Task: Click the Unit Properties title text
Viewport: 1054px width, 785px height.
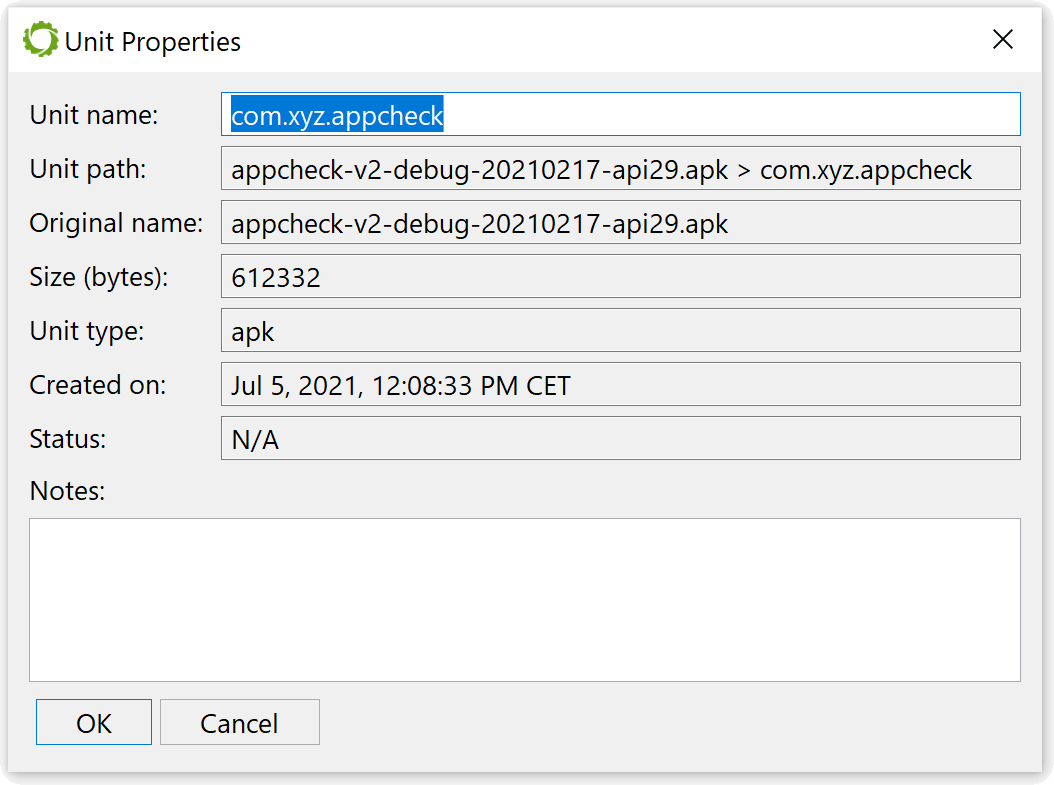Action: pos(153,42)
